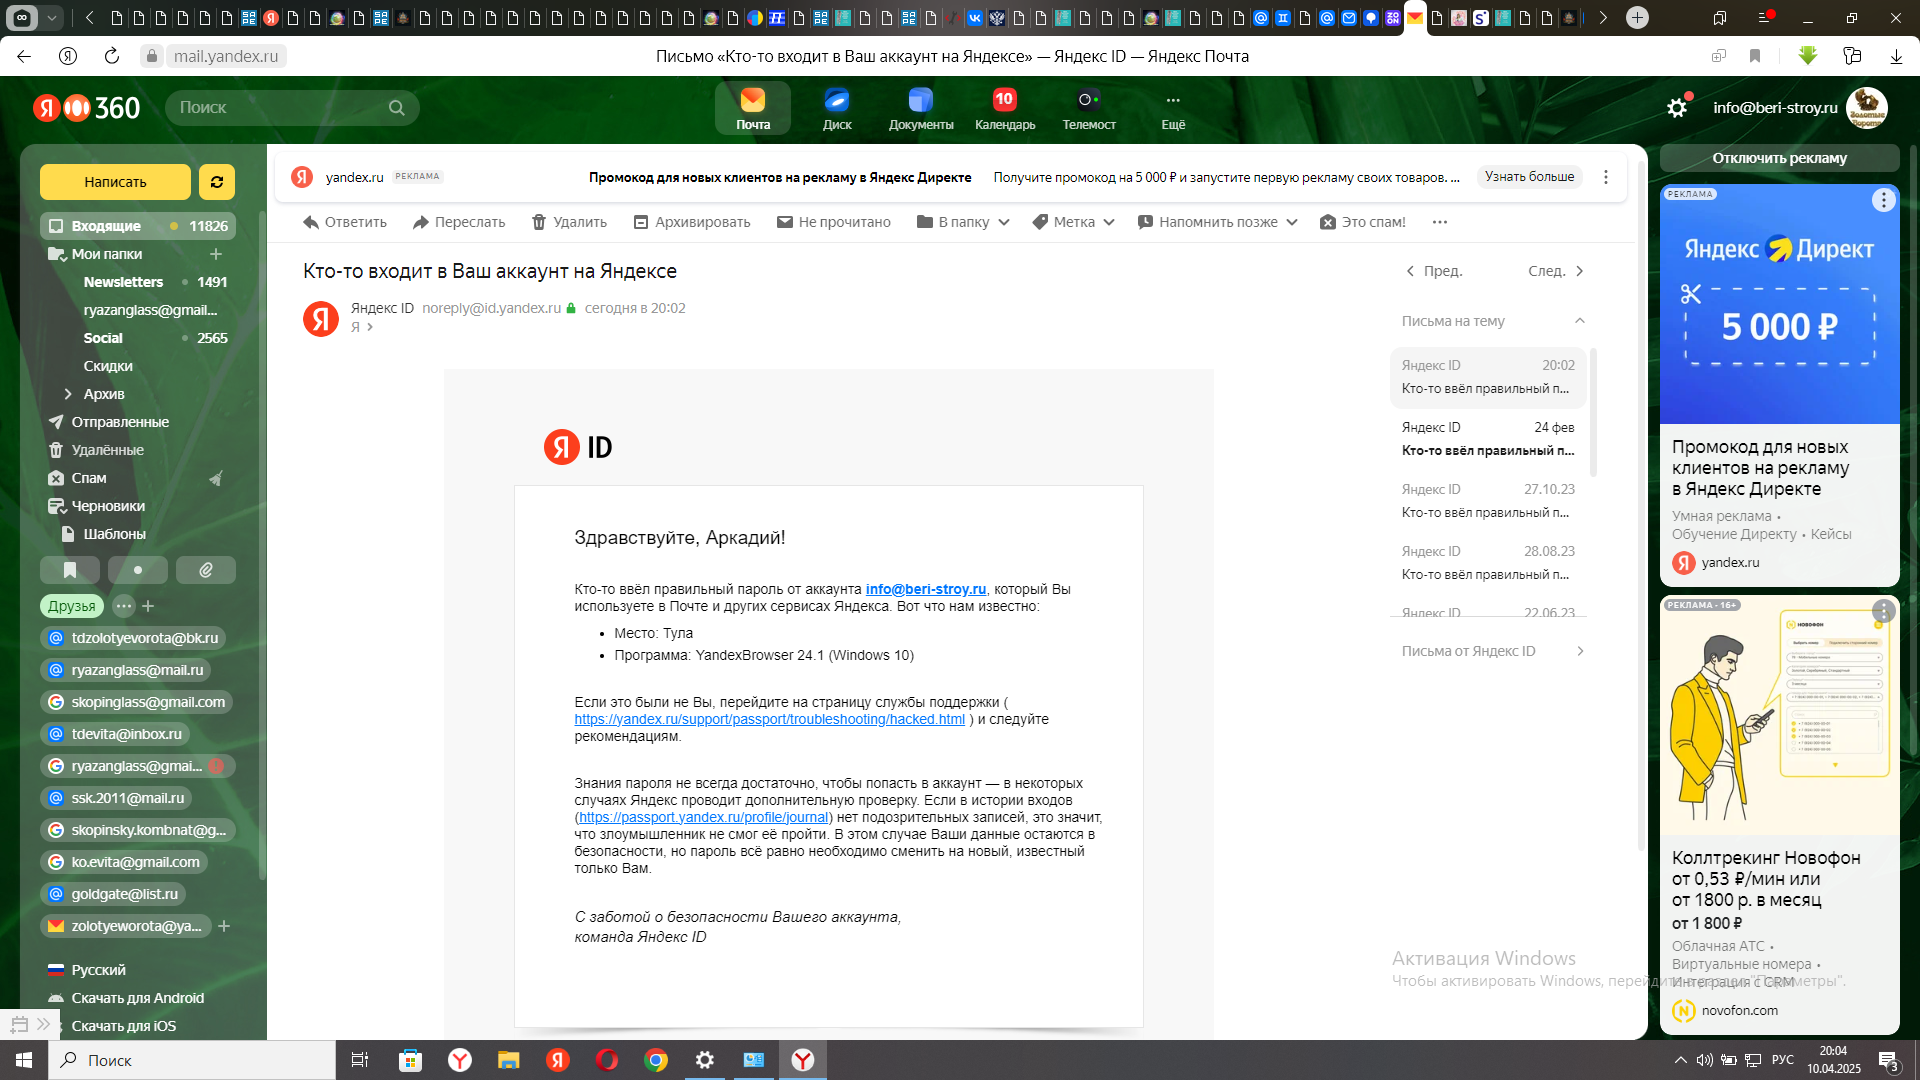Switch to goldgate@list.ru mailbox
The width and height of the screenshot is (1920, 1080).
point(114,894)
